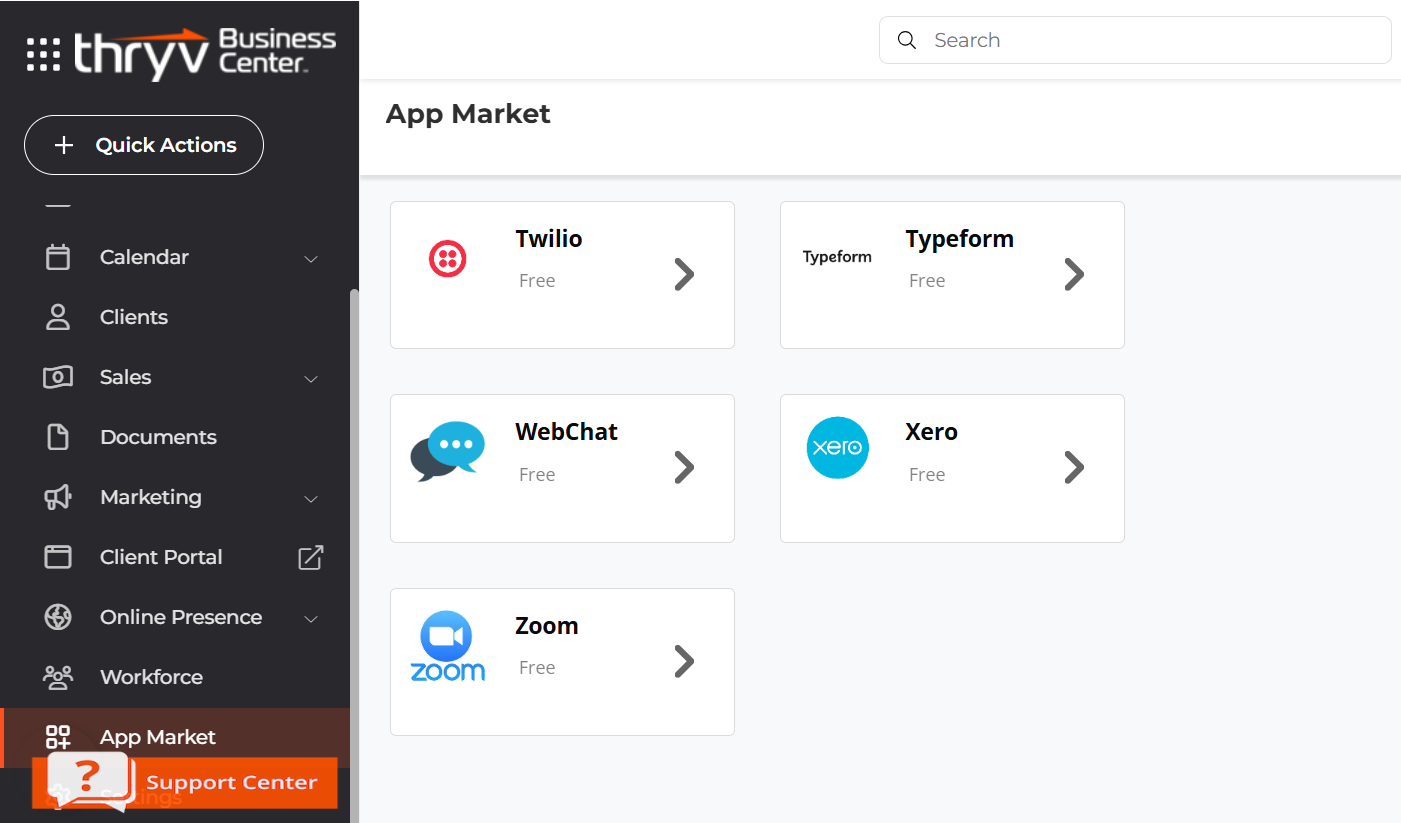The width and height of the screenshot is (1401, 823).
Task: Click the App Market grid-plus icon
Action: coord(58,737)
